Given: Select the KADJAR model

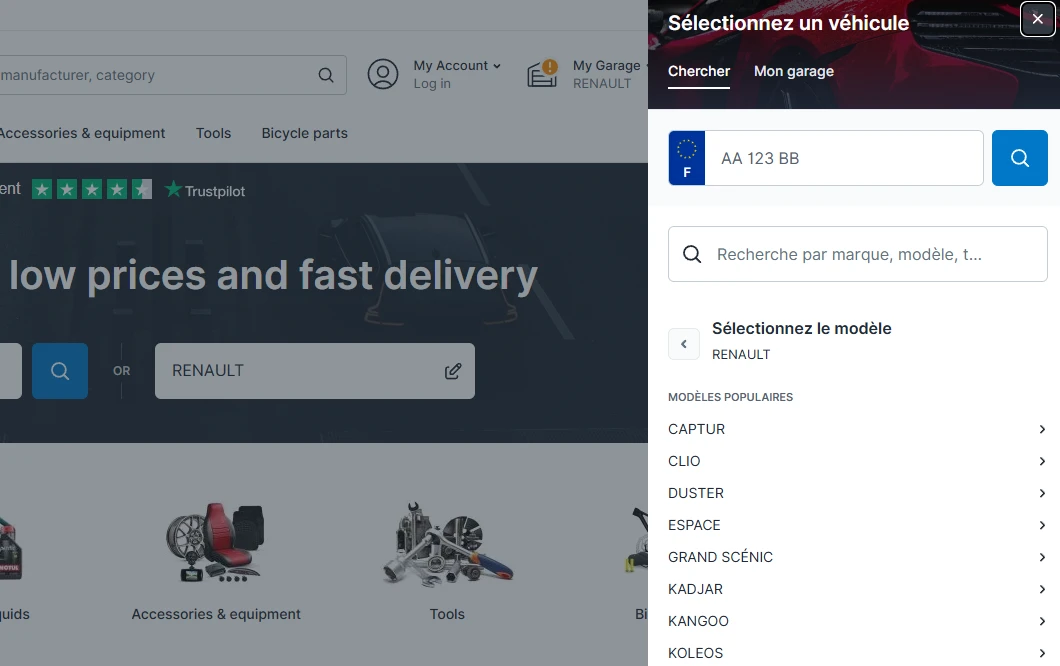Looking at the screenshot, I should click(x=857, y=589).
